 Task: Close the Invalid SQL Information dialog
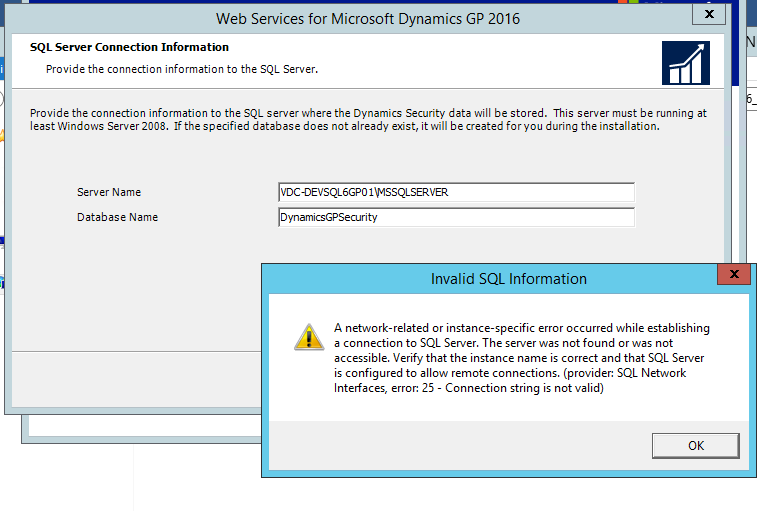pos(734,274)
